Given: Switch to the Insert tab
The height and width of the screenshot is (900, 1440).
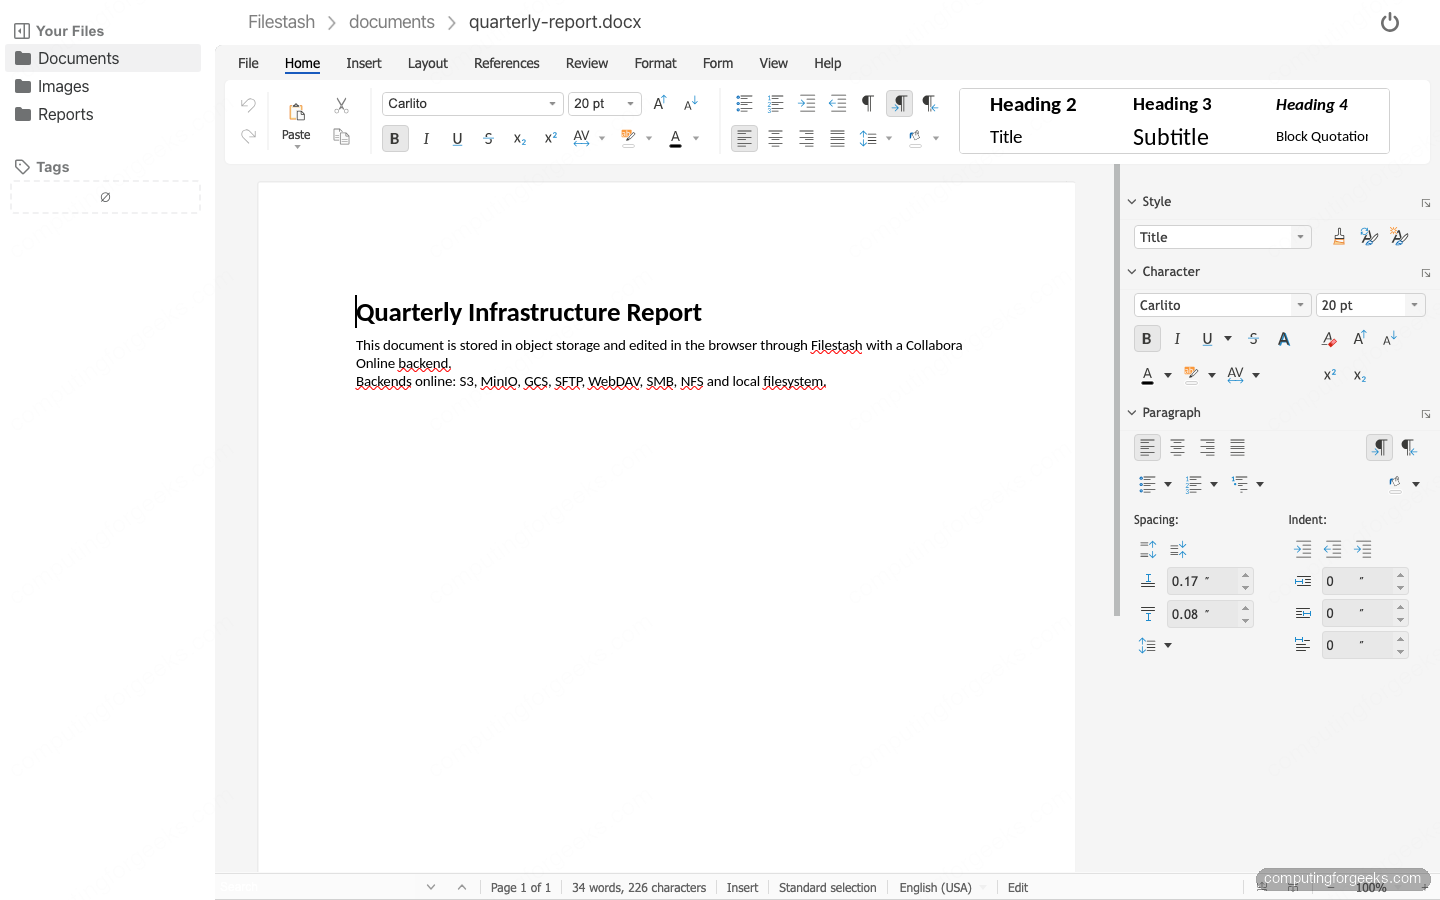Looking at the screenshot, I should [364, 63].
